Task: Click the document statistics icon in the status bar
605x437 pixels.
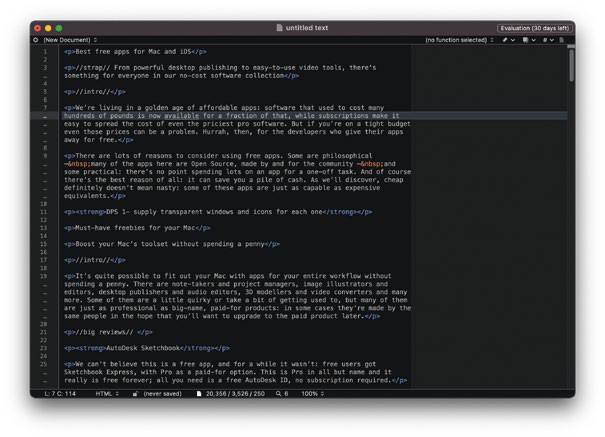Action: (x=197, y=395)
